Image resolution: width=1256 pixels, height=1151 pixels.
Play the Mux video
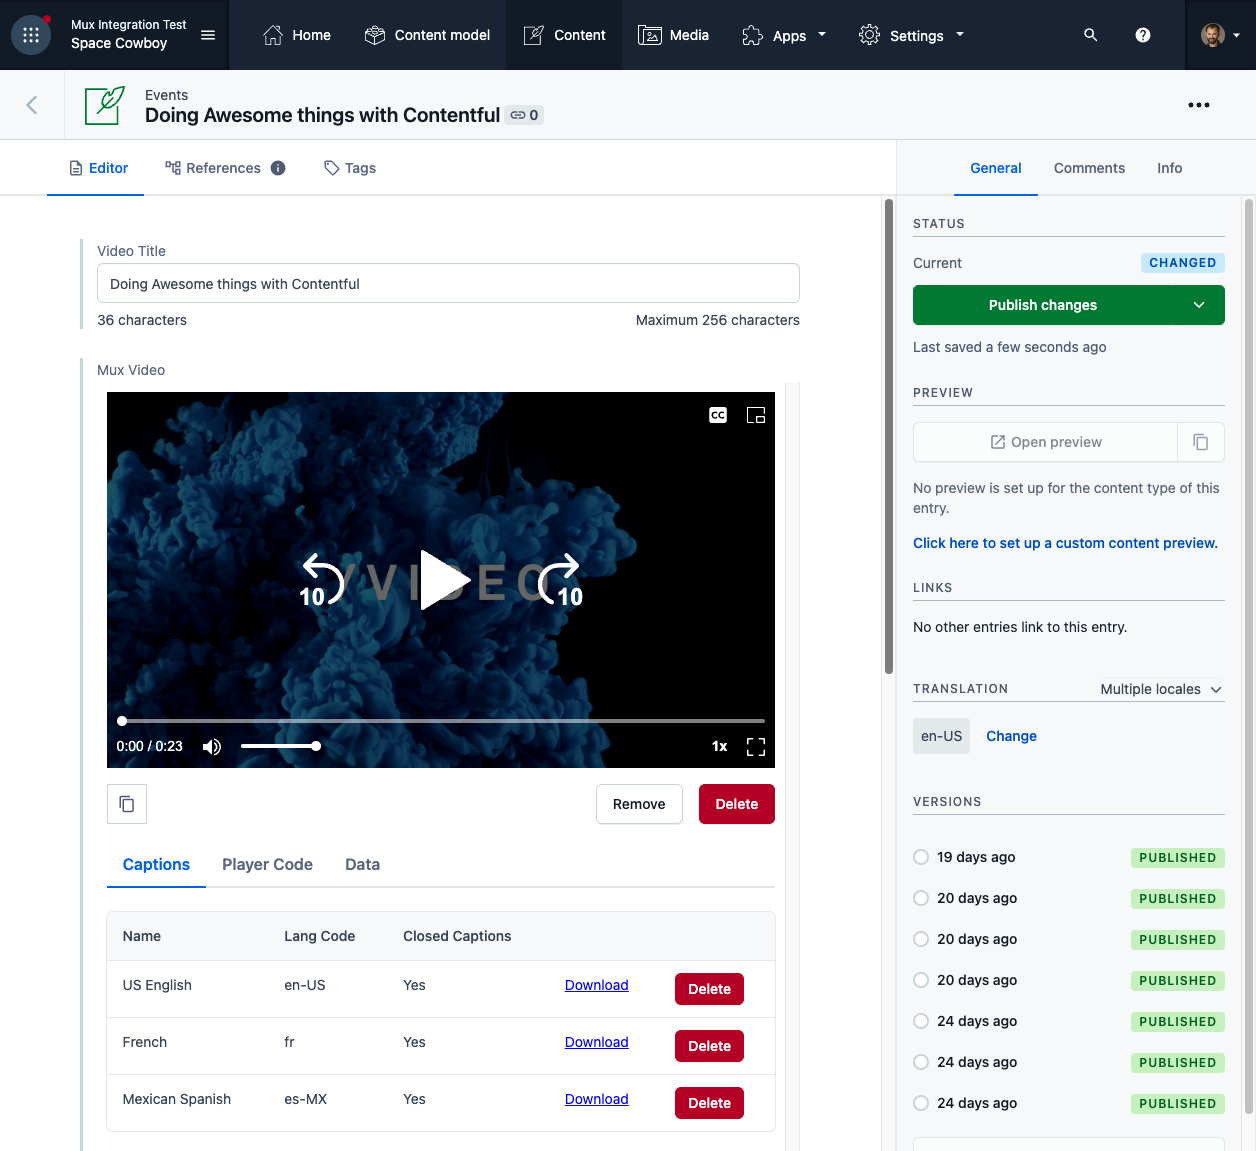pos(444,580)
